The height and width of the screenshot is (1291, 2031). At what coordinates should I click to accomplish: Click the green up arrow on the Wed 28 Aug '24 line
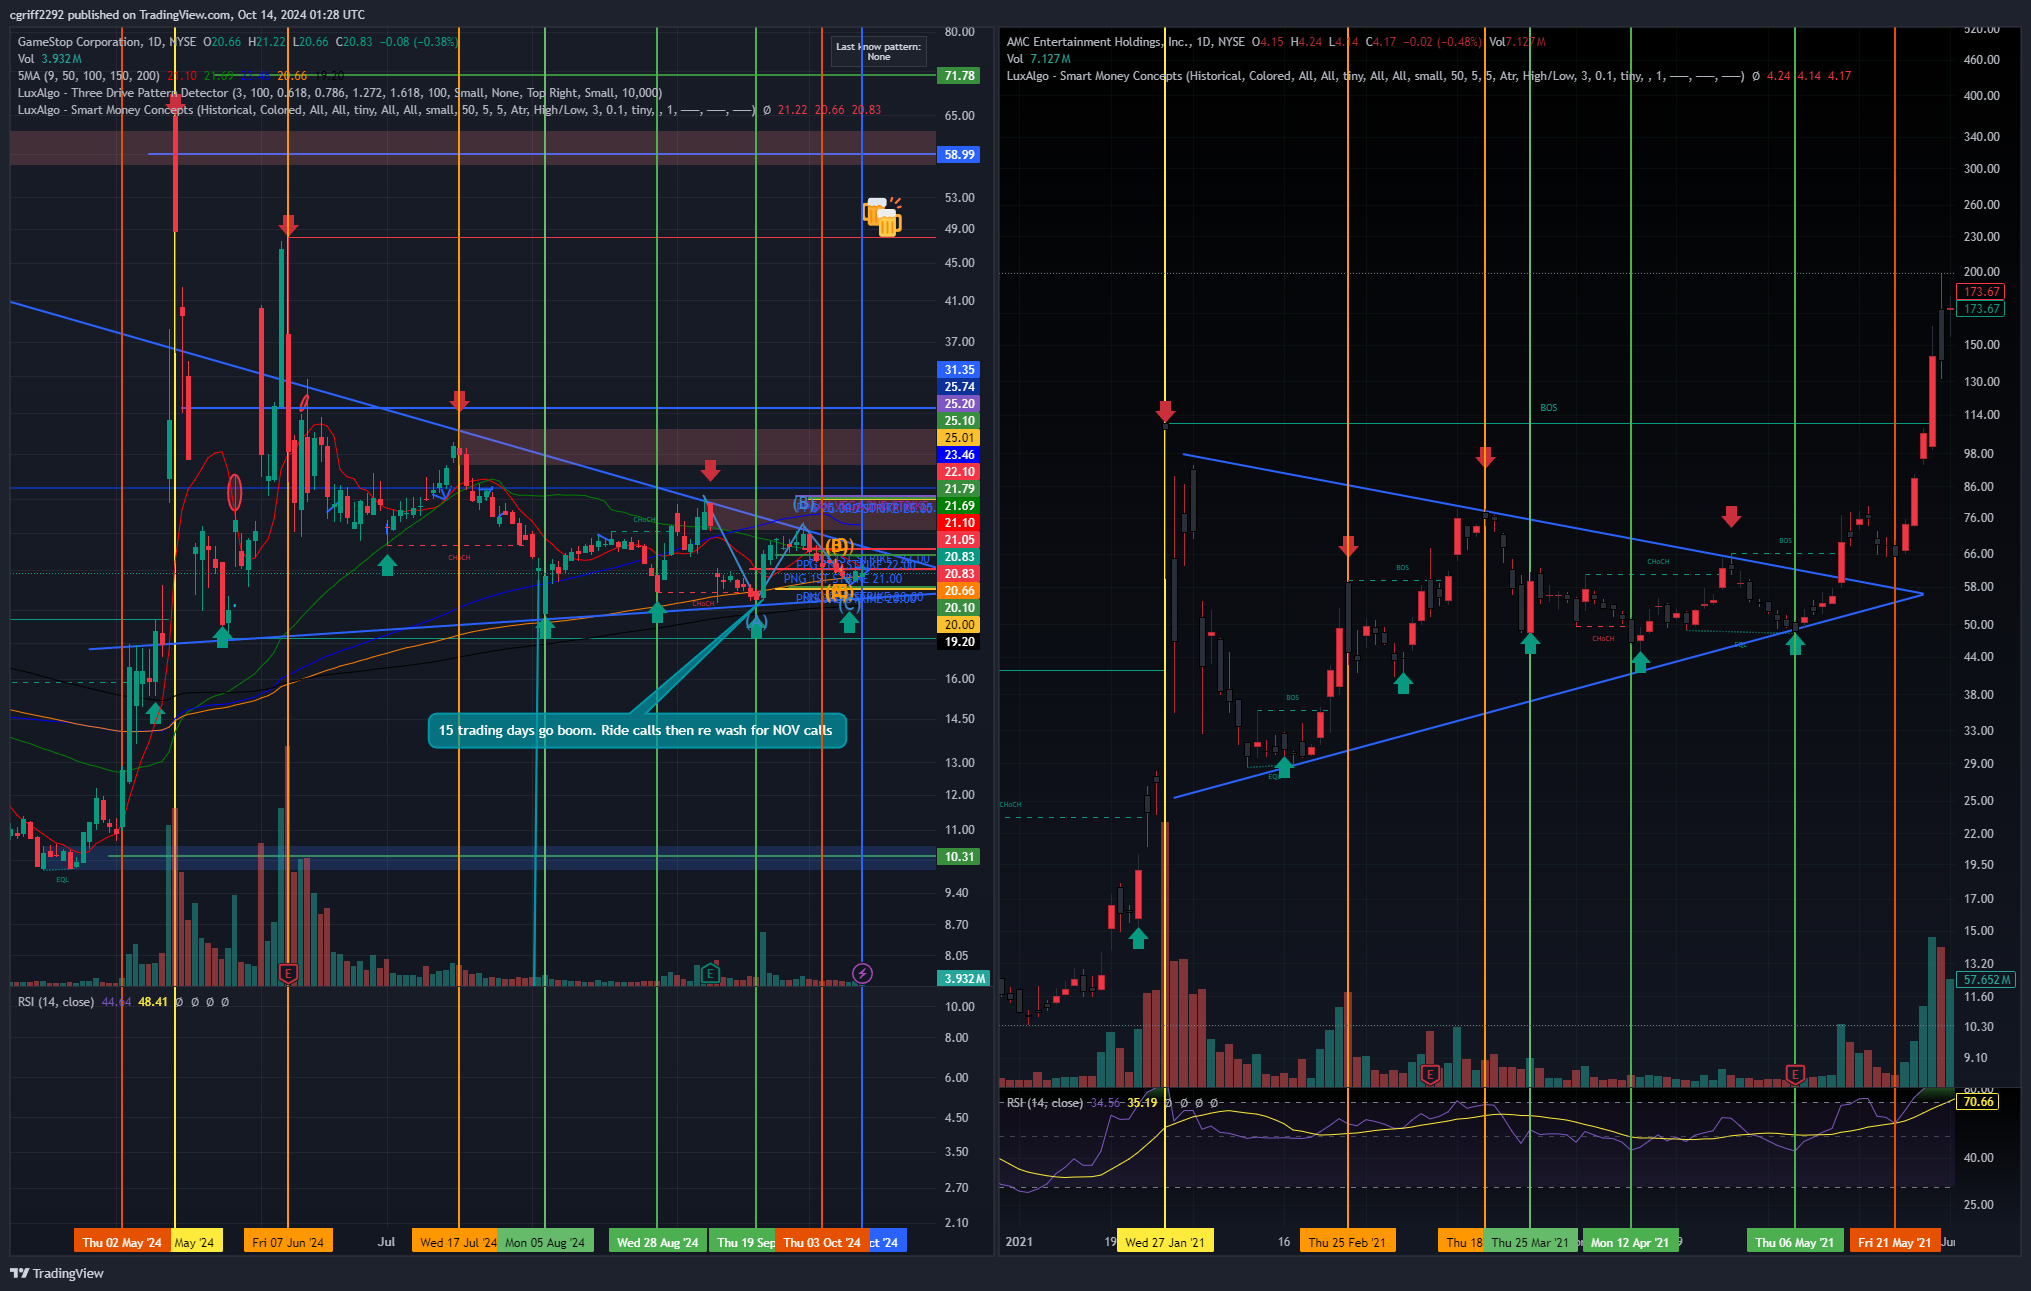(x=657, y=612)
